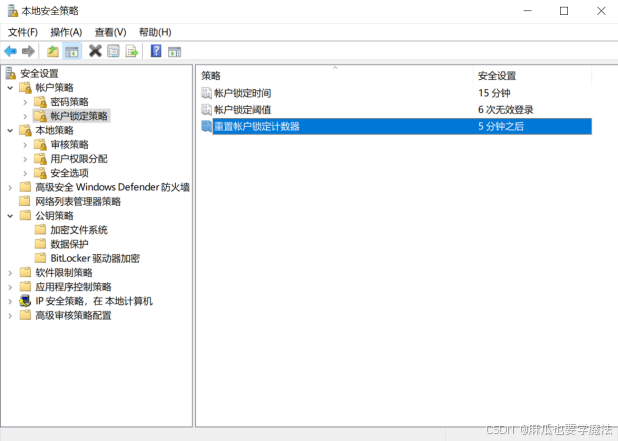Click the 6 次无效登录 setting value
618x441 pixels.
coord(506,110)
